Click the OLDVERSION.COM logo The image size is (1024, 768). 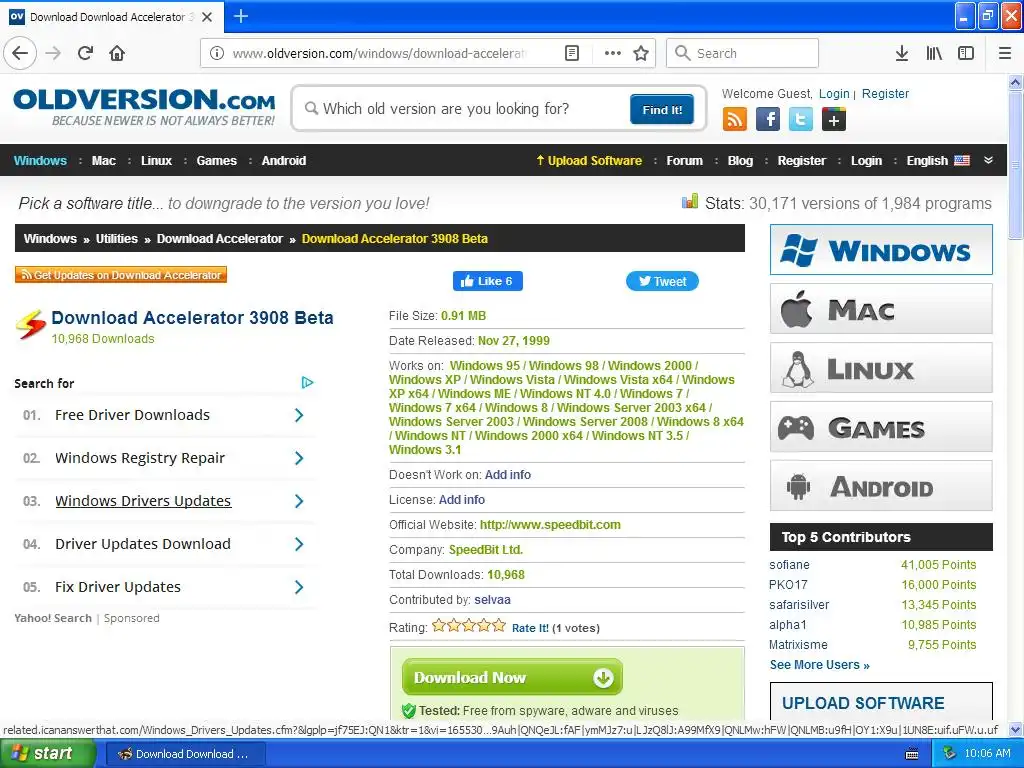[x=144, y=108]
